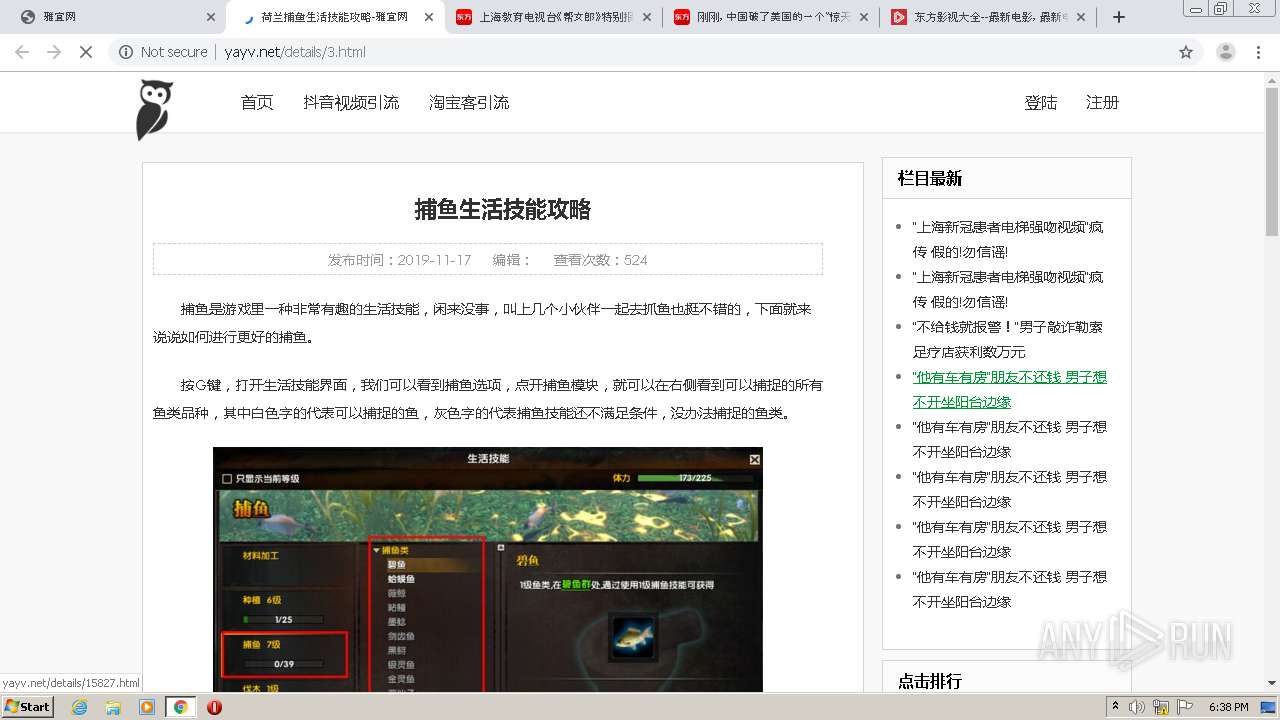Bookmark this page with the star icon
Viewport: 1280px width, 720px height.
pyautogui.click(x=1186, y=52)
